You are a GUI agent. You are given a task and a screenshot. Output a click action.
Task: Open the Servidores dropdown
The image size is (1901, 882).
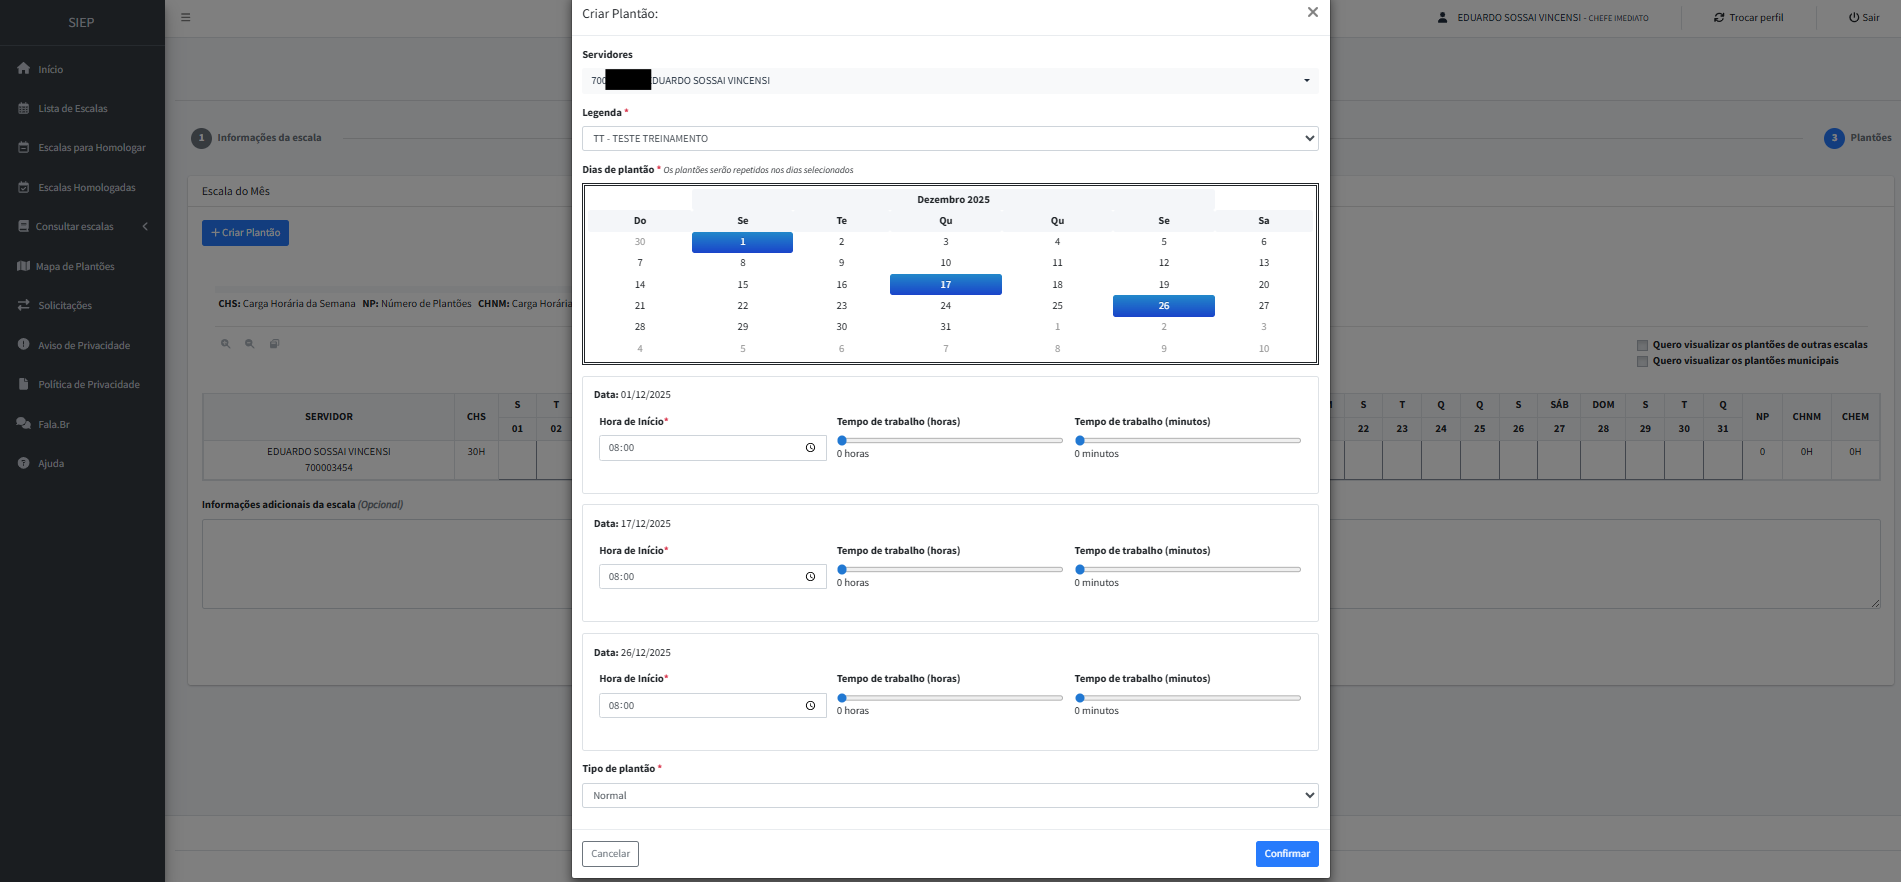coord(949,81)
